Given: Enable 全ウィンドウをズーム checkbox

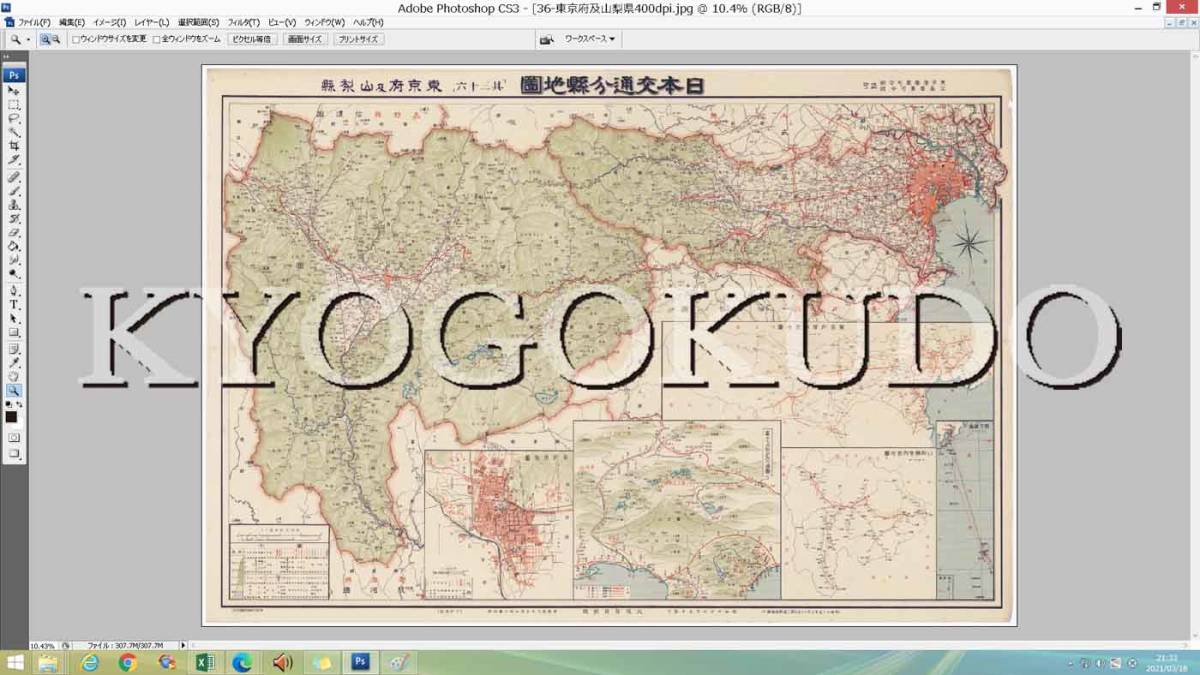Looking at the screenshot, I should coord(156,40).
